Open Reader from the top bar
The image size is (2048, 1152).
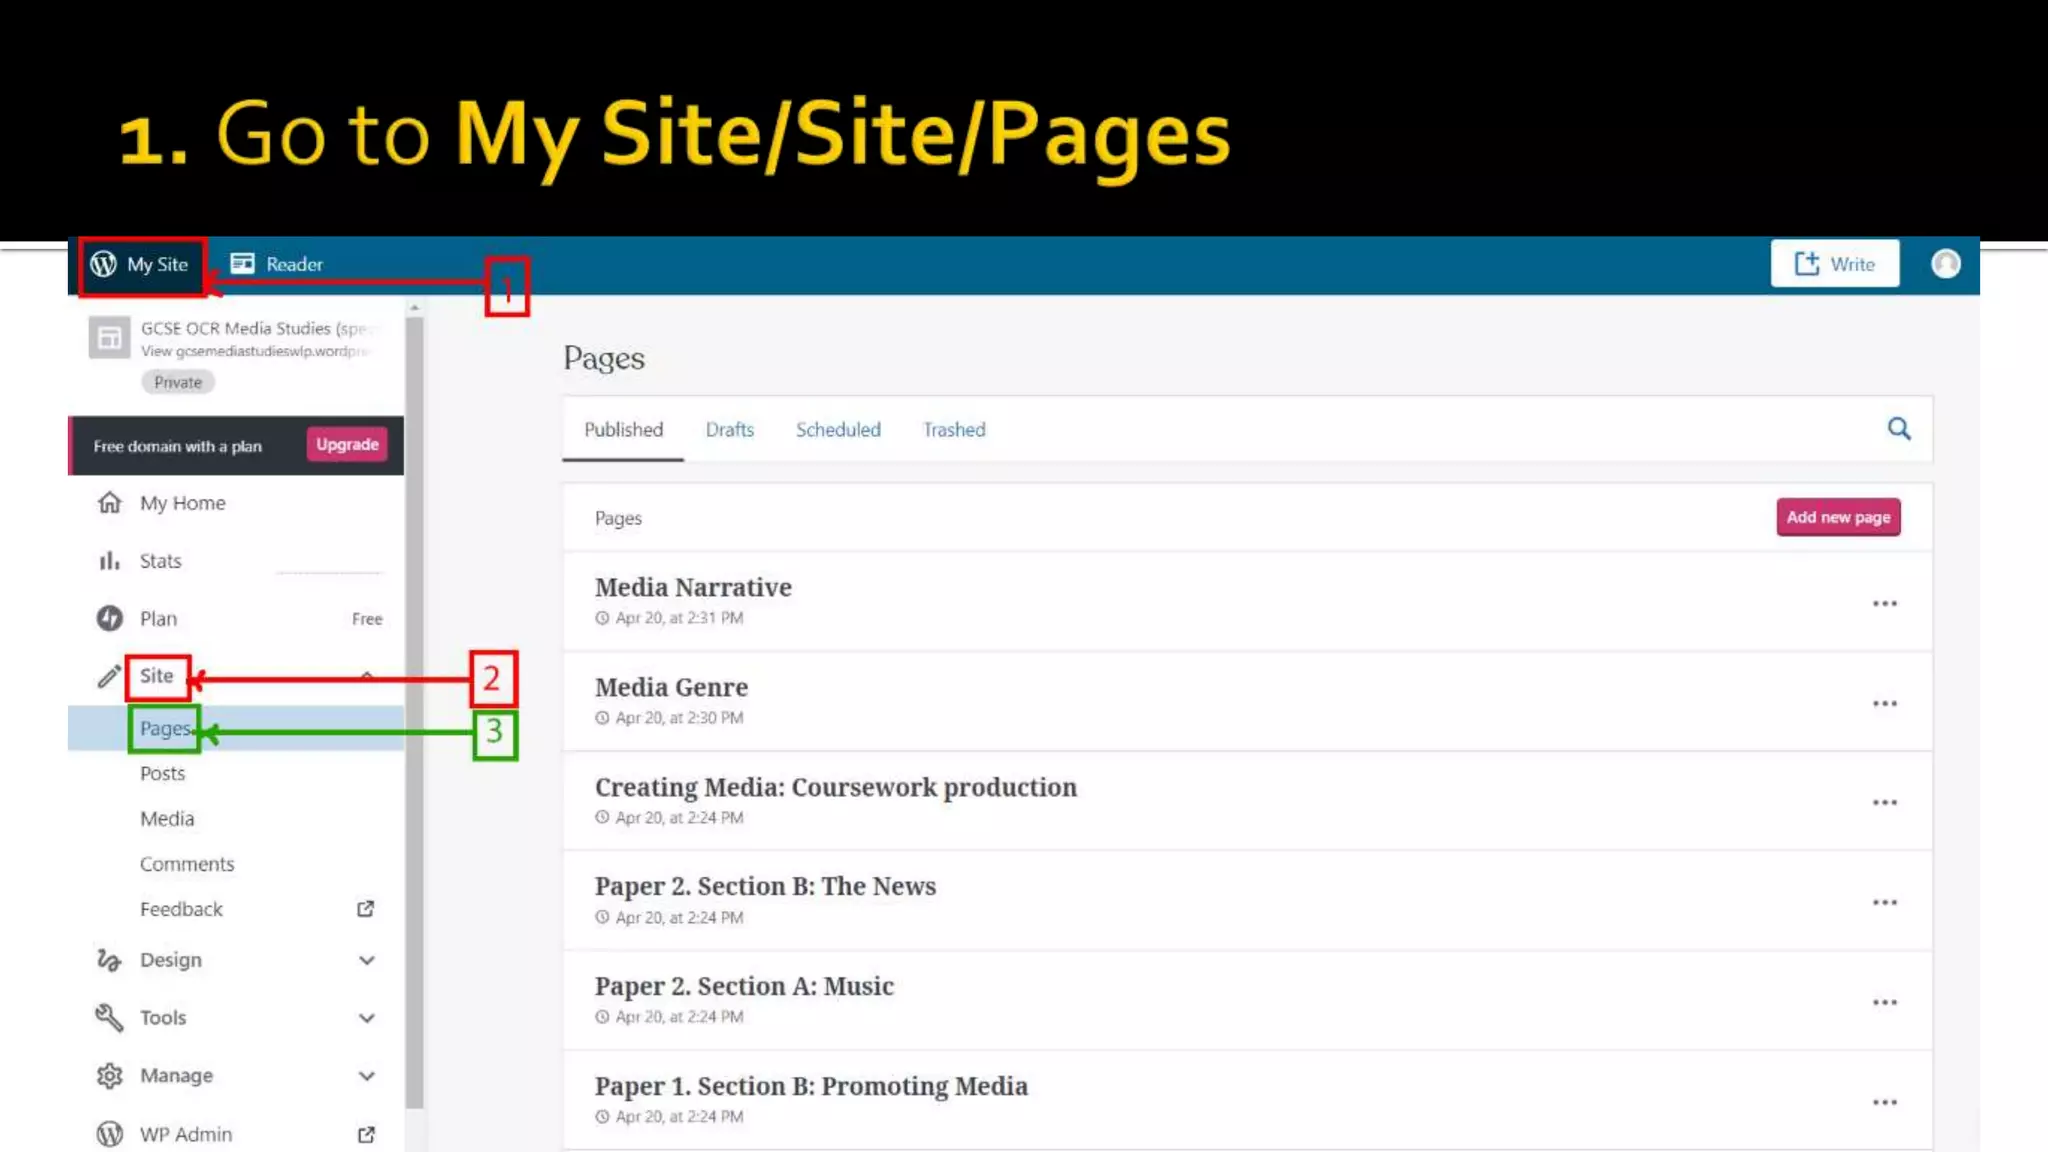pos(277,264)
